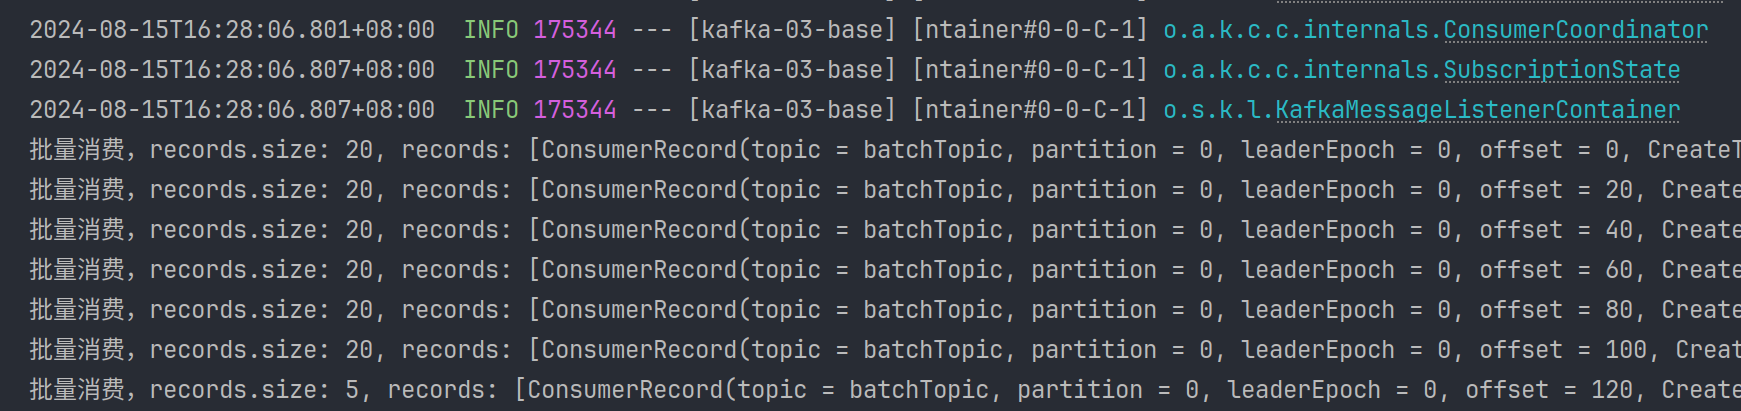1741x411 pixels.
Task: Click batchTopic in the offset = 120 line
Action: 919,390
